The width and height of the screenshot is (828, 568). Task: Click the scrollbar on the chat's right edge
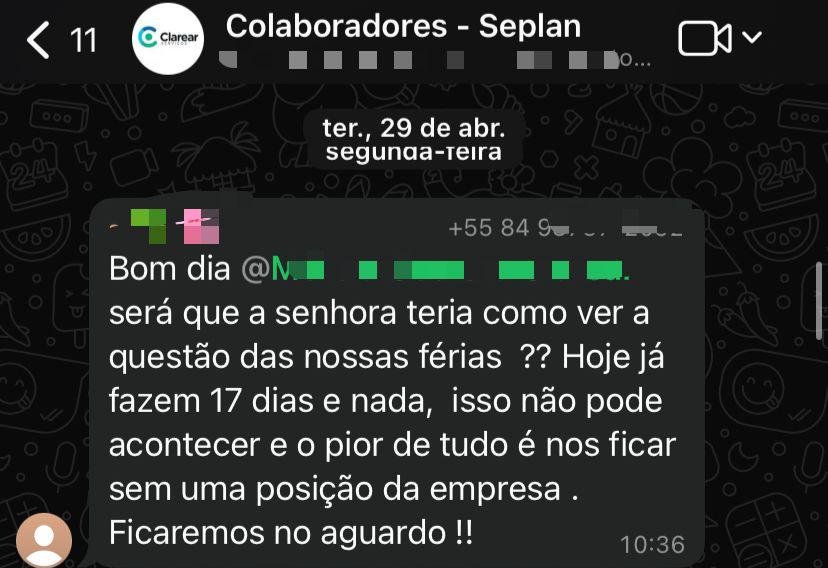818,301
